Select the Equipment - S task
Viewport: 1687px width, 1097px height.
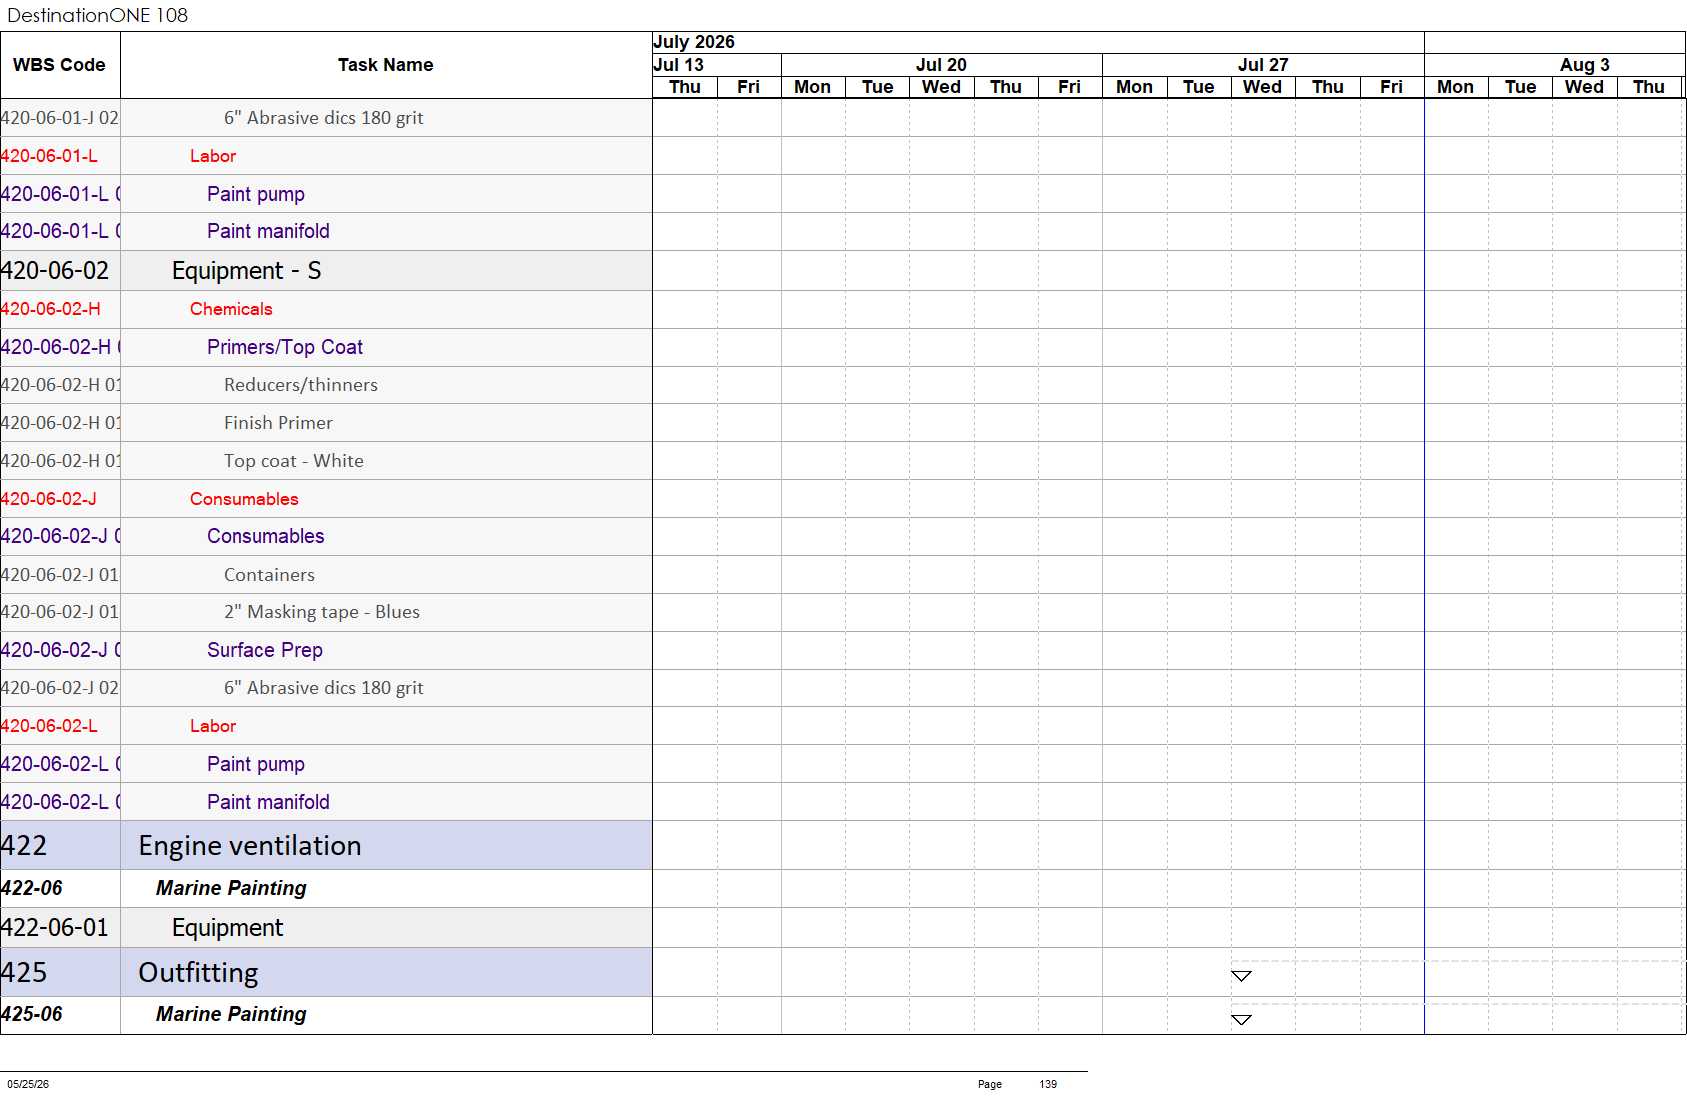pyautogui.click(x=246, y=271)
